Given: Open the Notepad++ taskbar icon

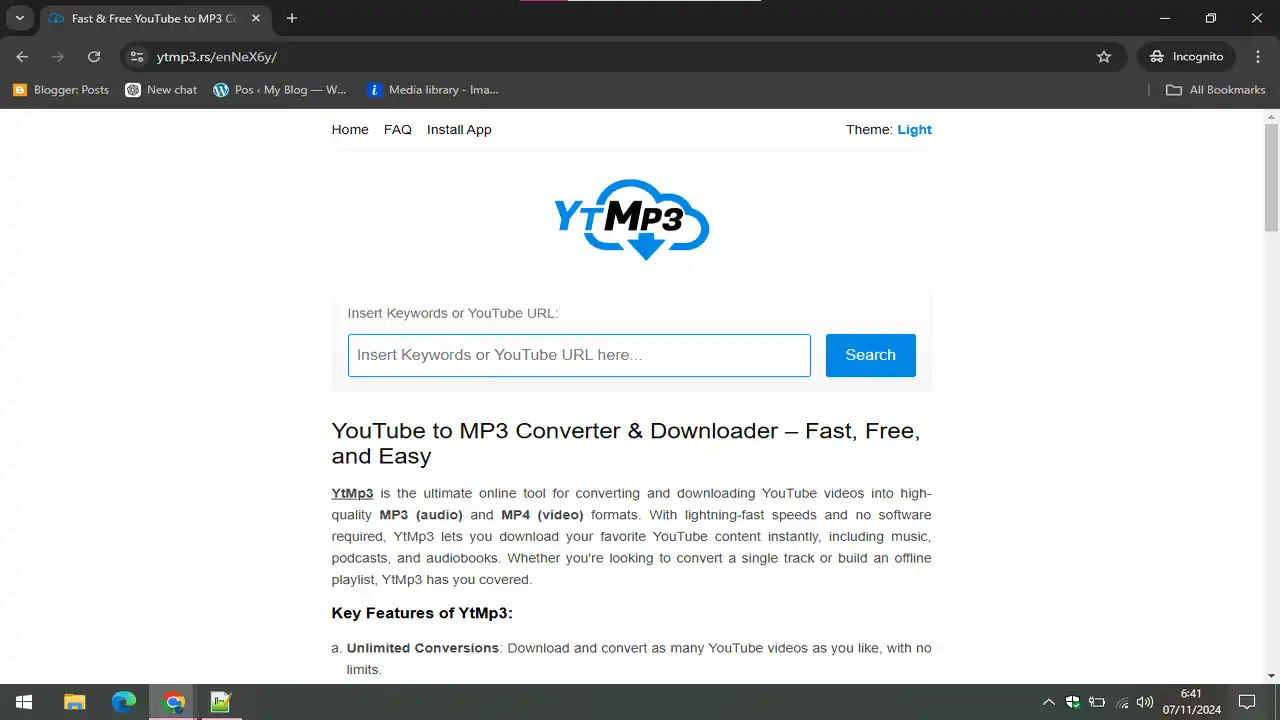Looking at the screenshot, I should (220, 702).
